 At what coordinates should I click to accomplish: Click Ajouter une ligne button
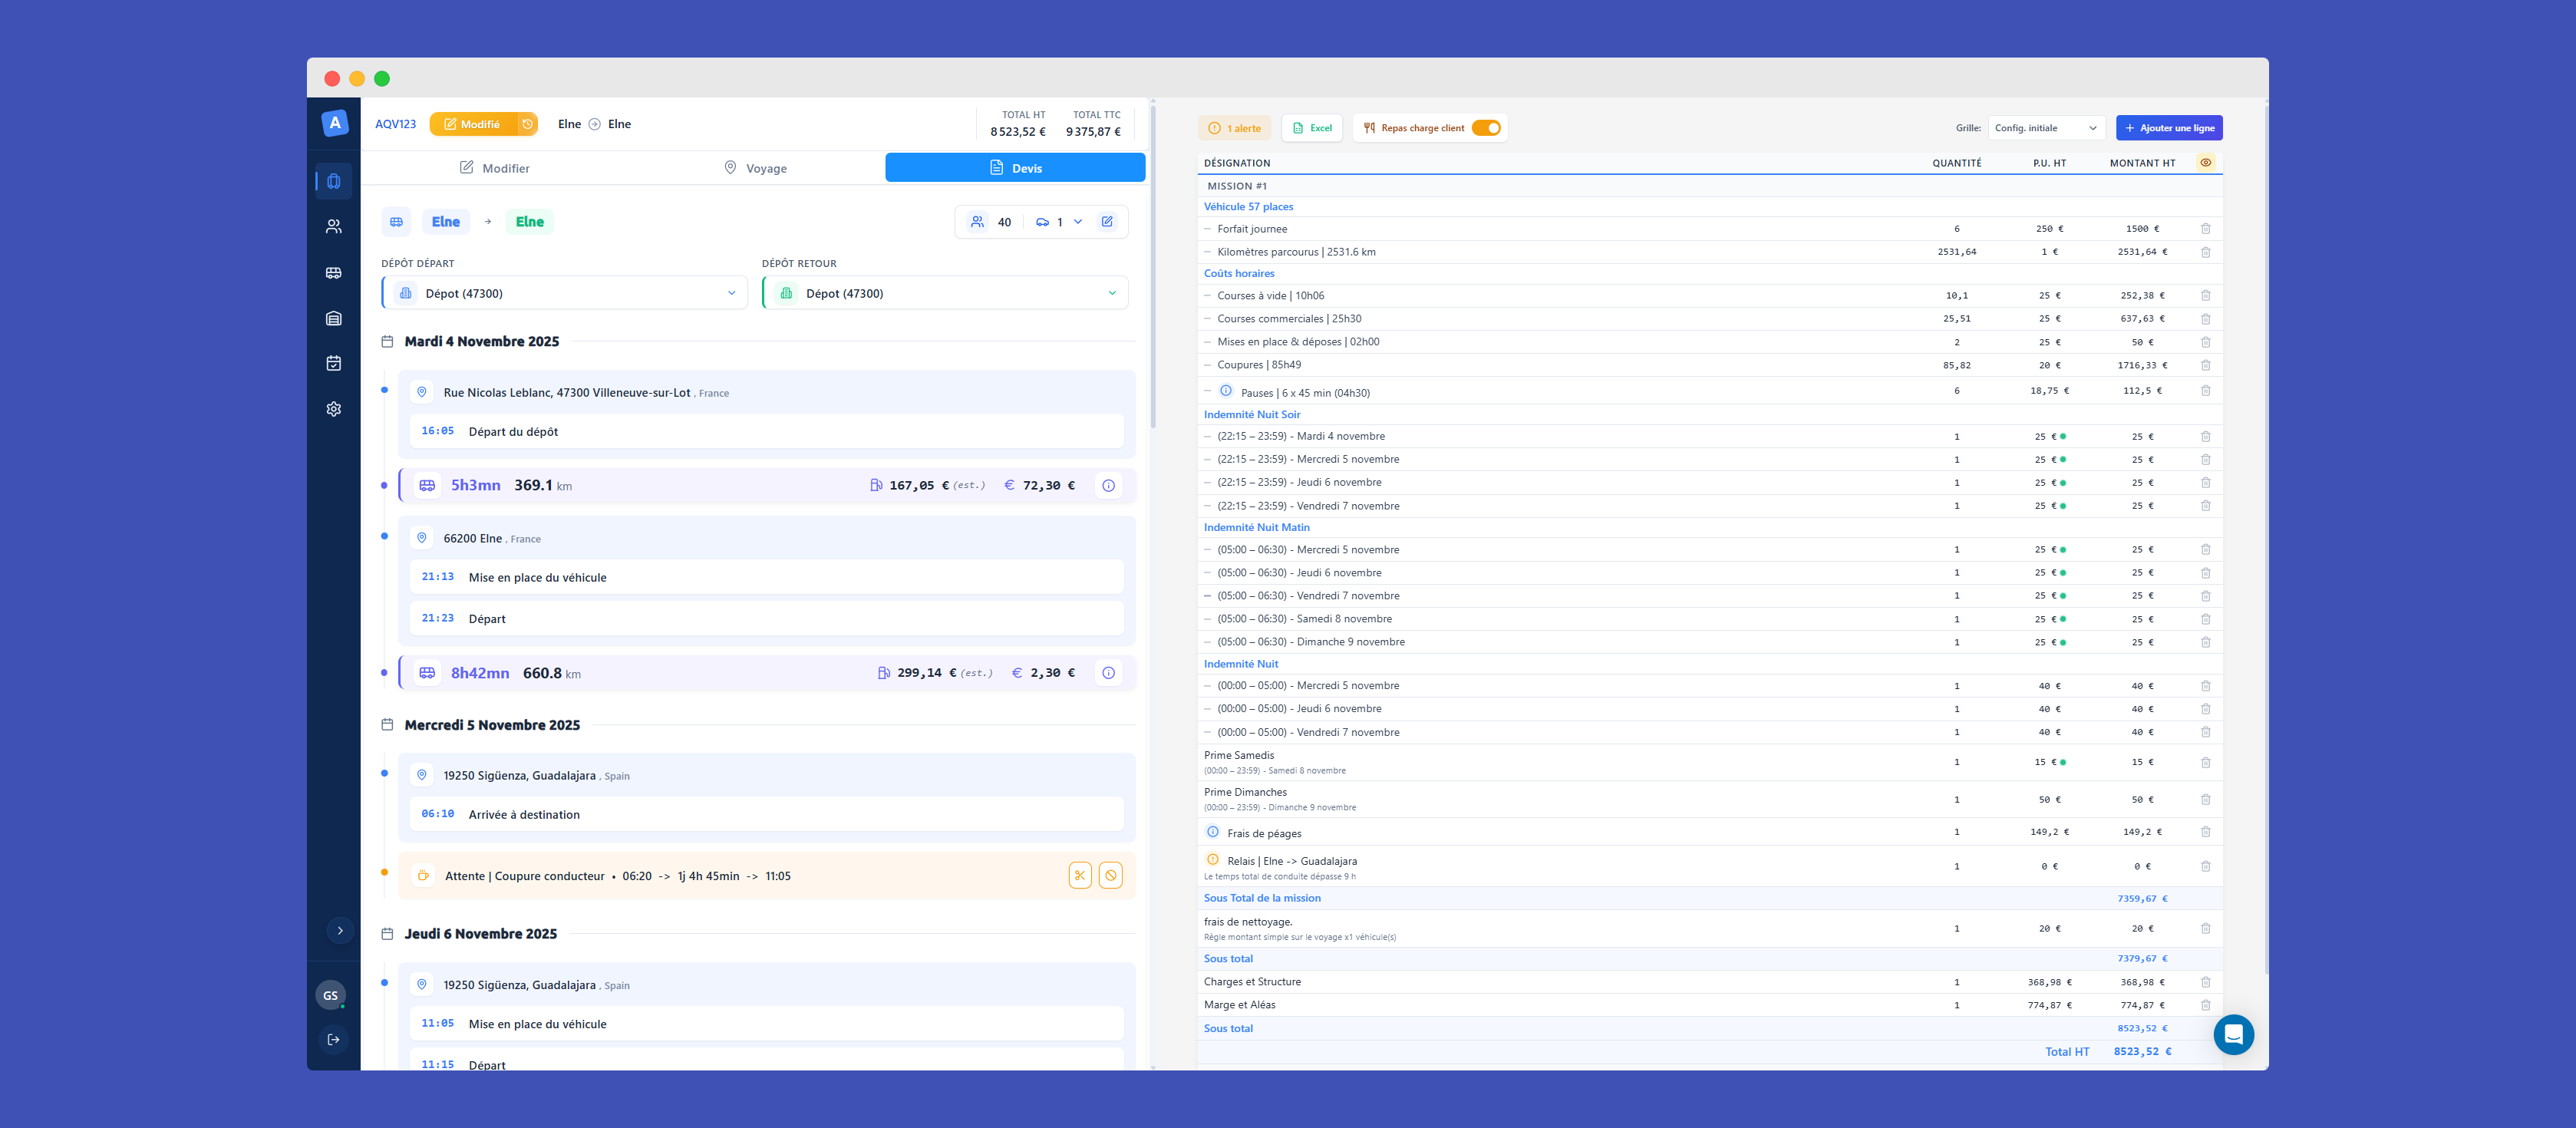[2169, 128]
